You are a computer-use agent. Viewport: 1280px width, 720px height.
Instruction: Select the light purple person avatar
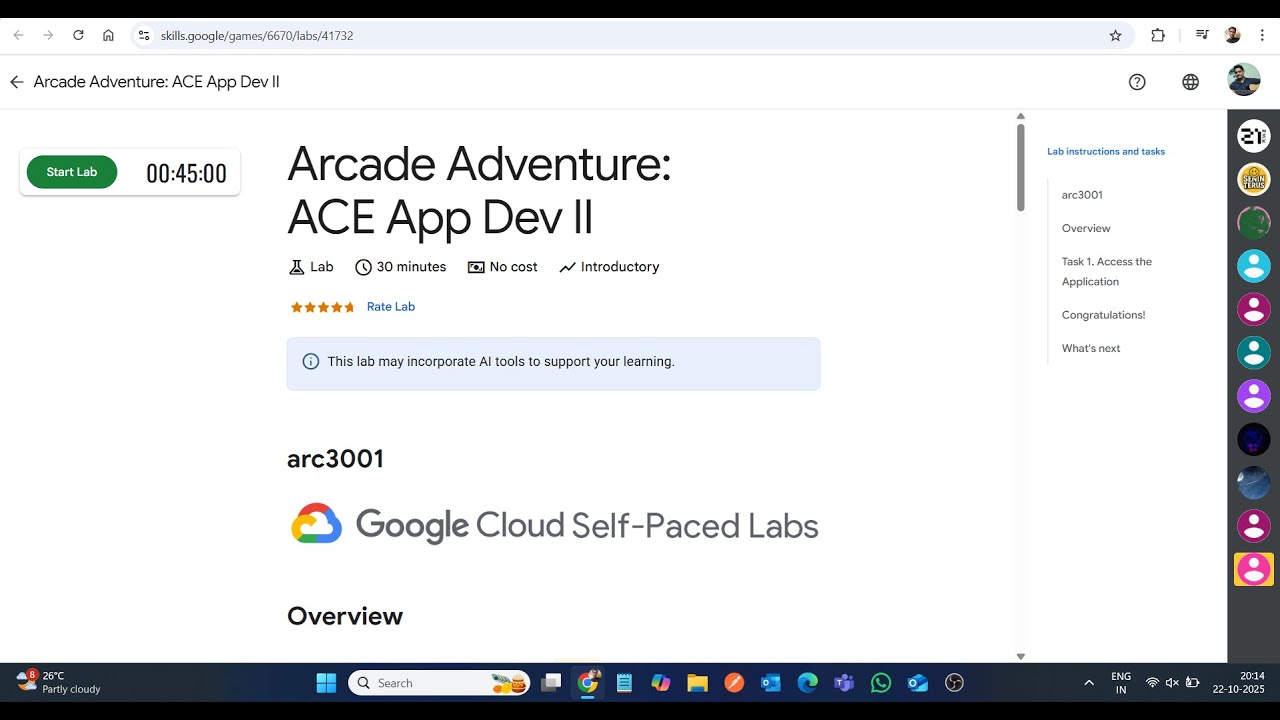pos(1254,396)
